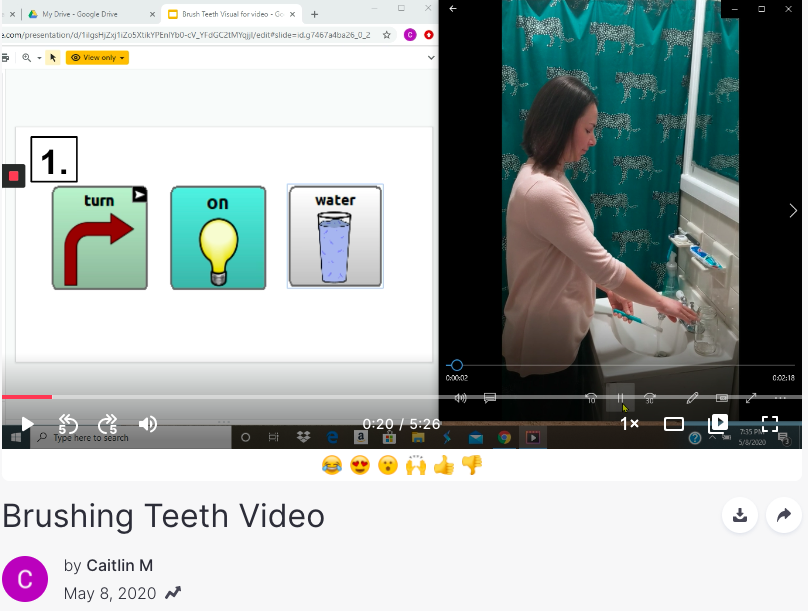Rewind the video 5 seconds
Viewport: 808px width, 611px height.
coord(68,424)
